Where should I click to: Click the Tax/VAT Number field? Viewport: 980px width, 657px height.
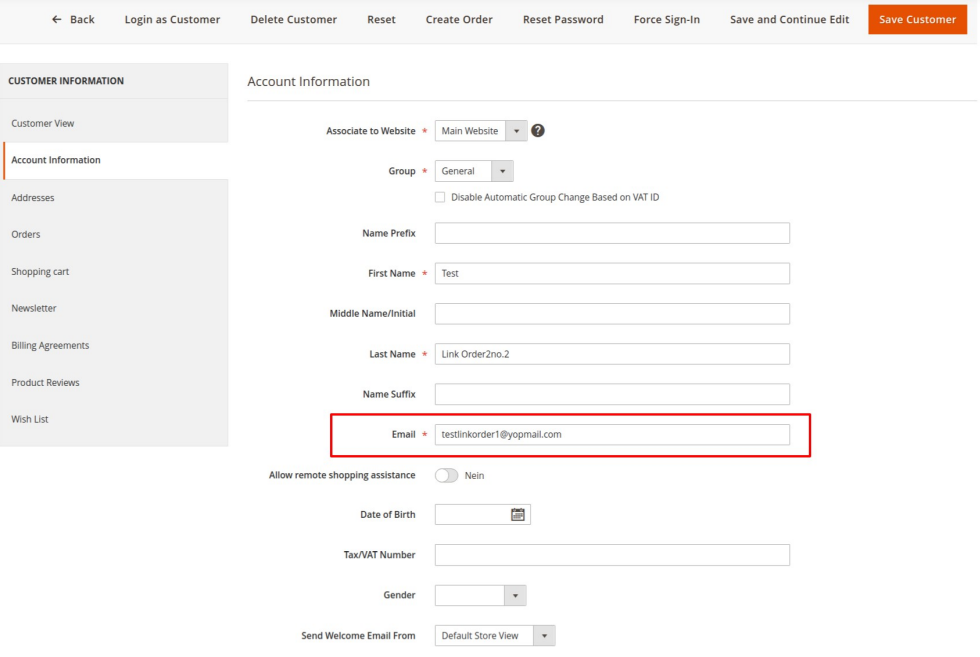(x=612, y=555)
